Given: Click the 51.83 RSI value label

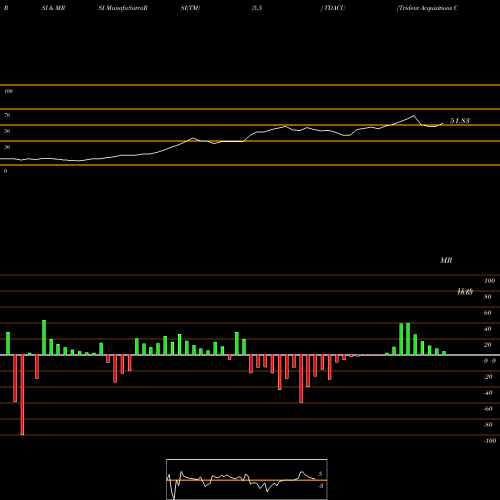Looking at the screenshot, I should (x=460, y=121).
